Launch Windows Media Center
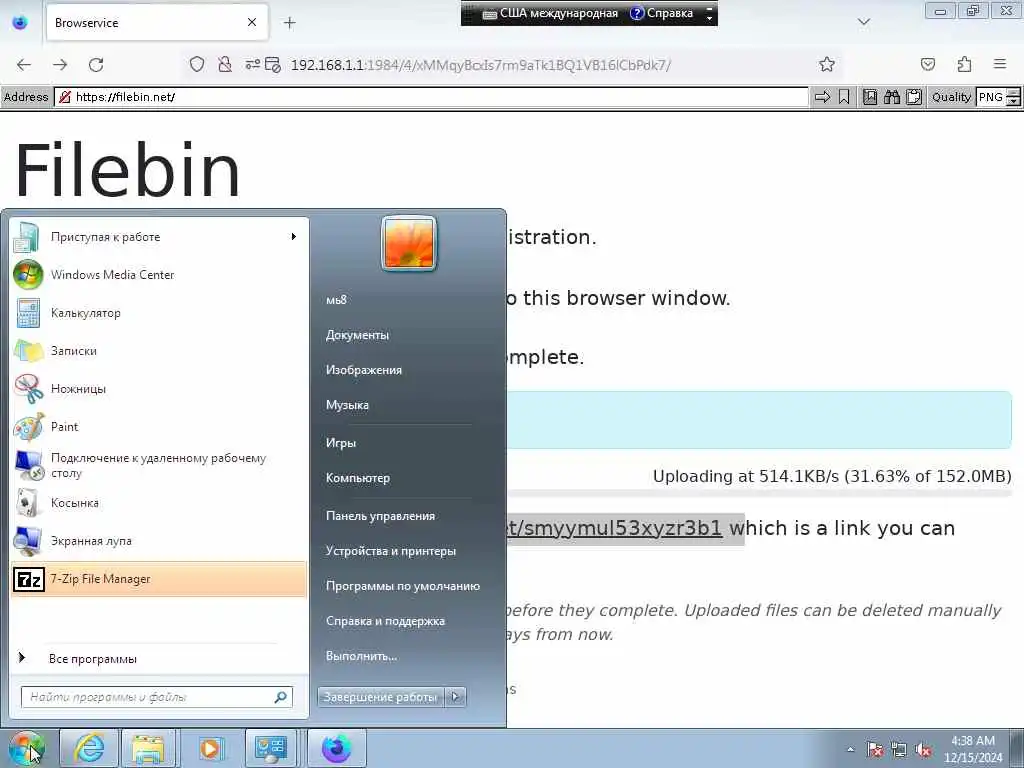1024x768 pixels. point(159,275)
